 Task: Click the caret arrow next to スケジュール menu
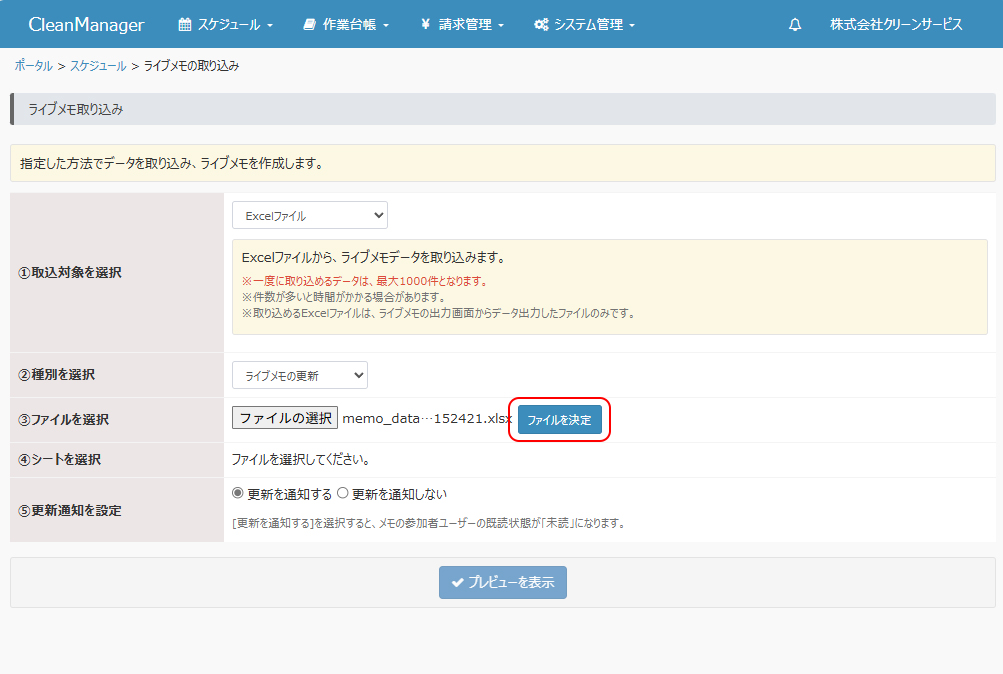pyautogui.click(x=270, y=25)
